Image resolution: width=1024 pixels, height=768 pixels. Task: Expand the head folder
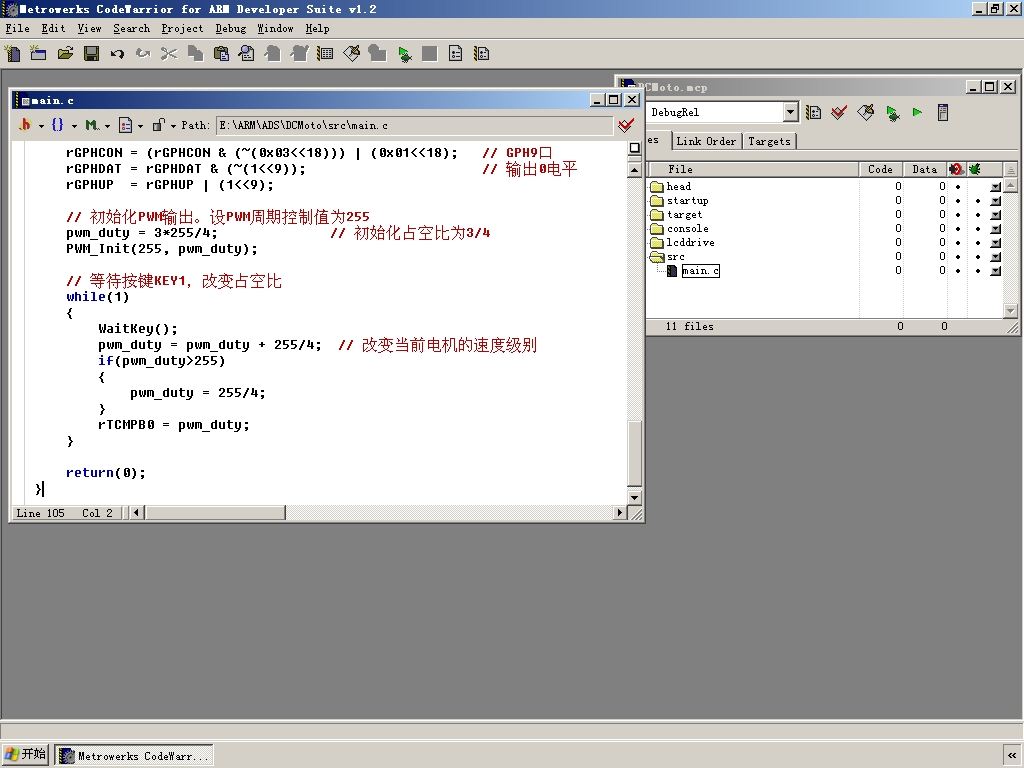[x=657, y=187]
